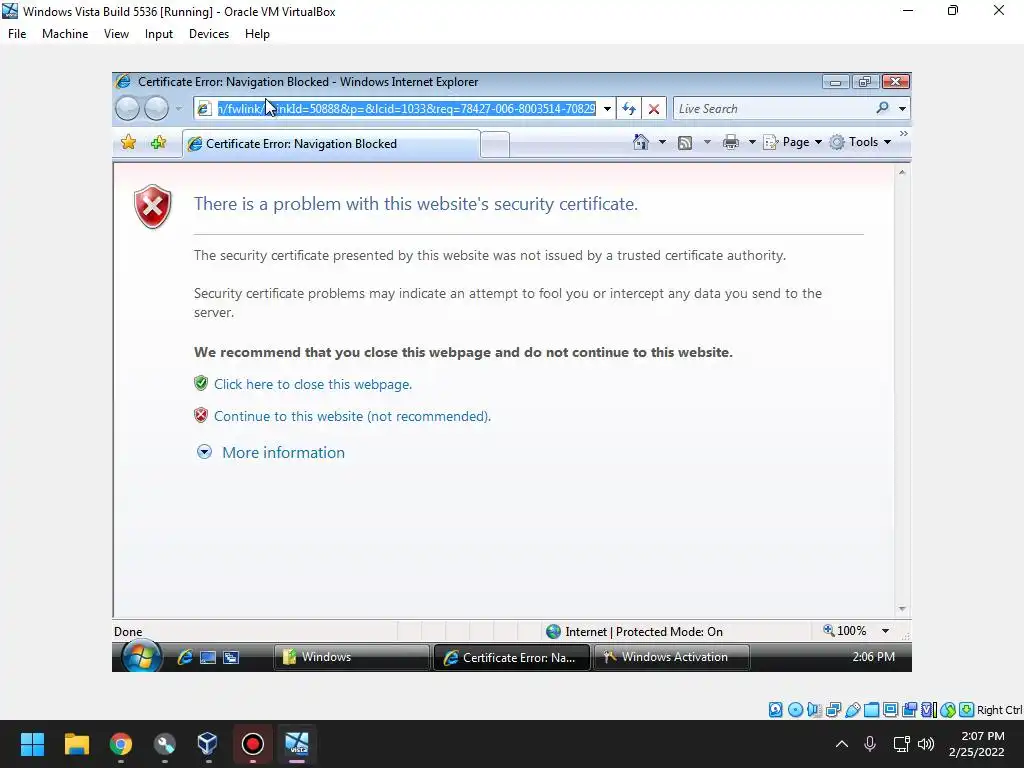The image size is (1024, 768).
Task: Open Feeds dropdown arrow
Action: pyautogui.click(x=707, y=142)
